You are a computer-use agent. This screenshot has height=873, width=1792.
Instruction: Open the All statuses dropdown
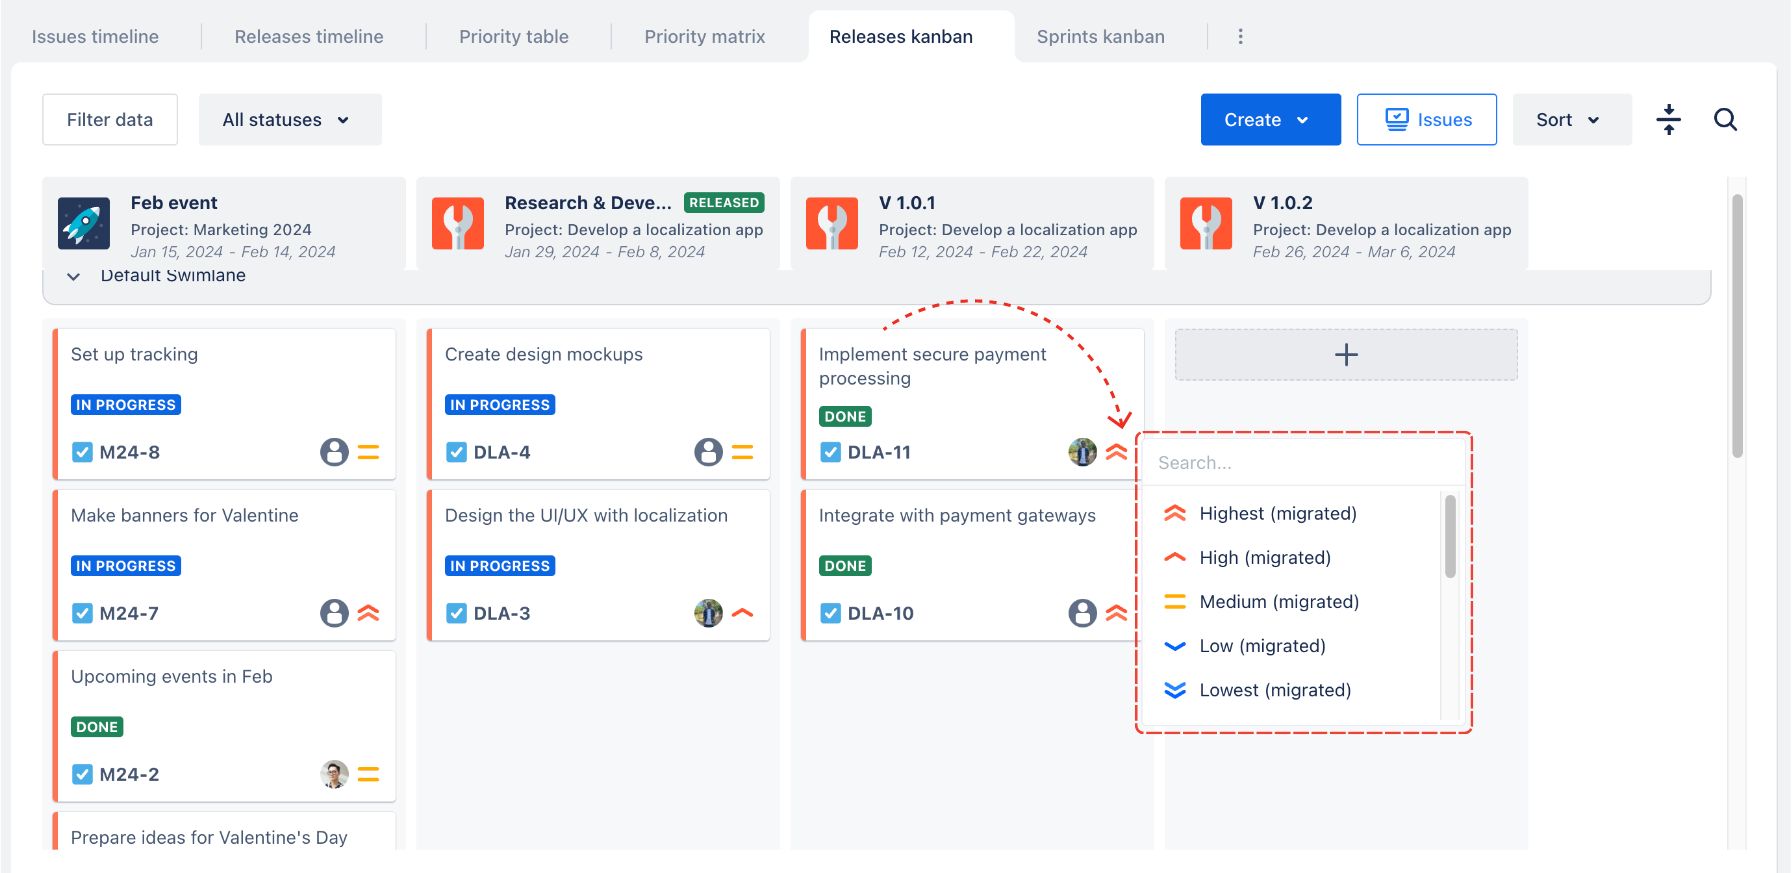point(289,120)
